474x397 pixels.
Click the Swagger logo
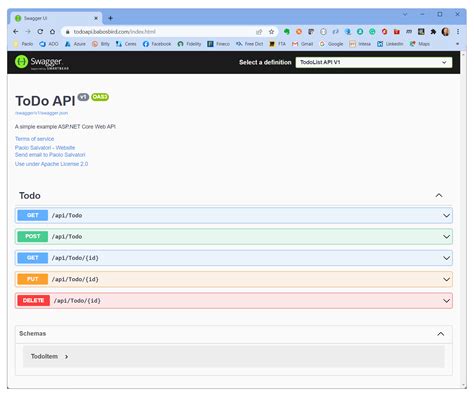(x=42, y=62)
